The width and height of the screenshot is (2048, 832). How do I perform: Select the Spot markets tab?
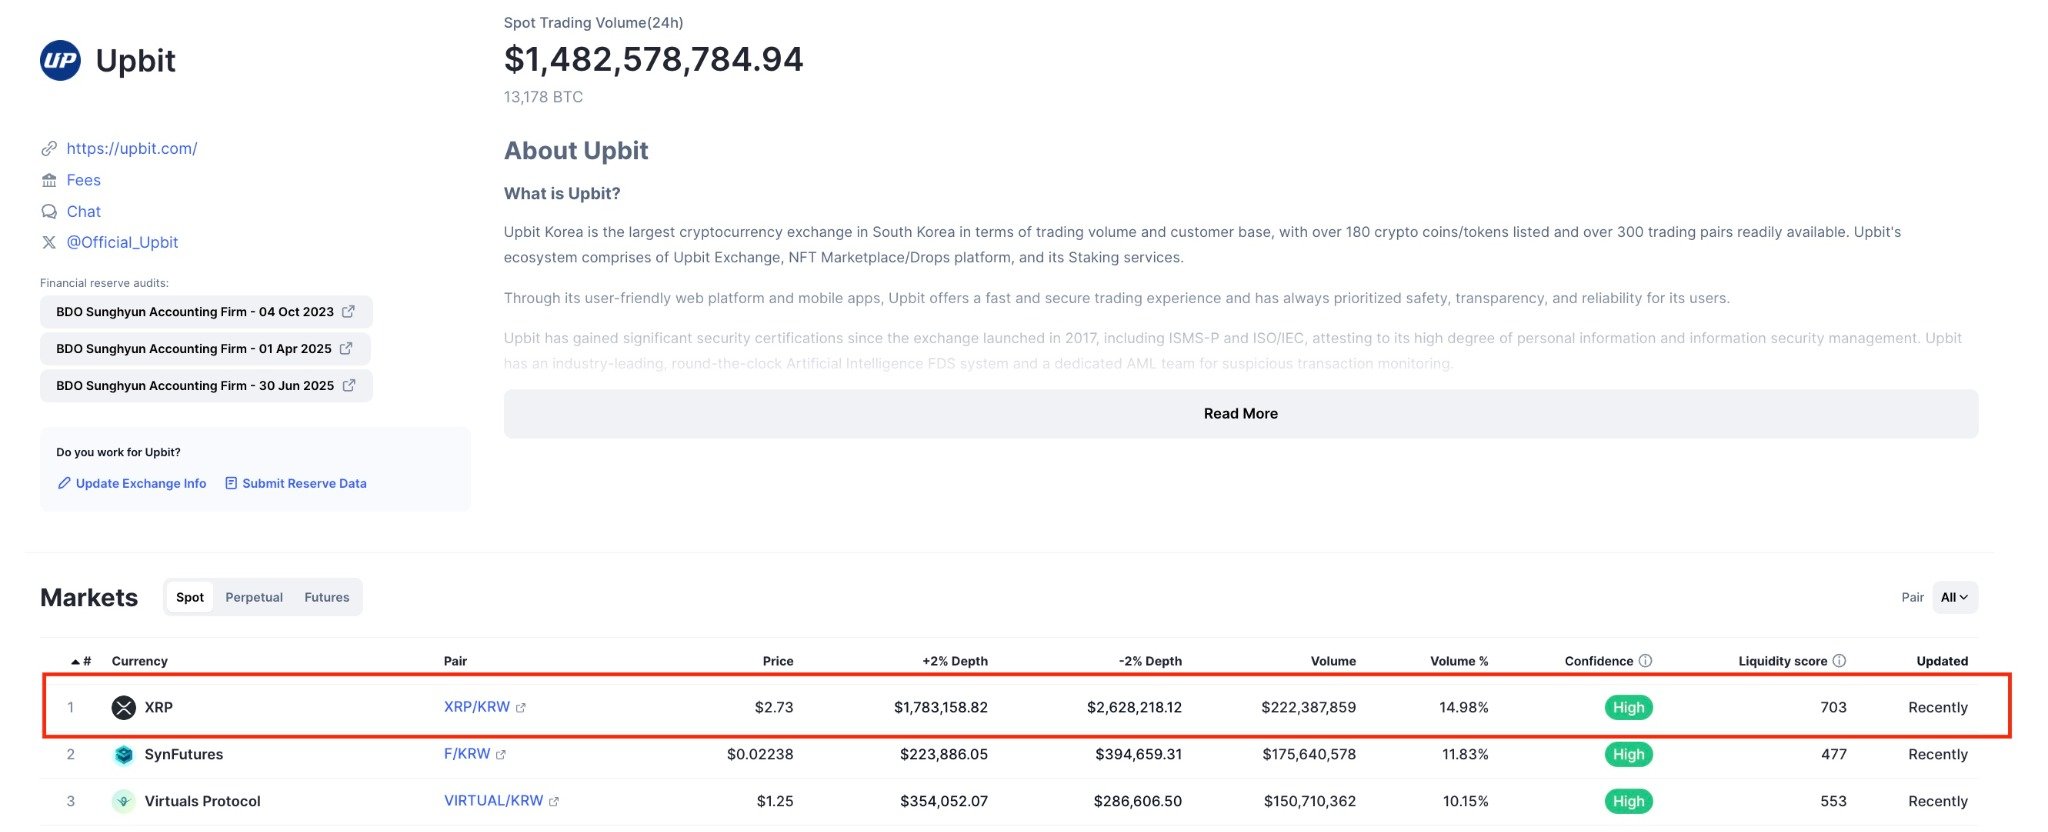tap(190, 597)
